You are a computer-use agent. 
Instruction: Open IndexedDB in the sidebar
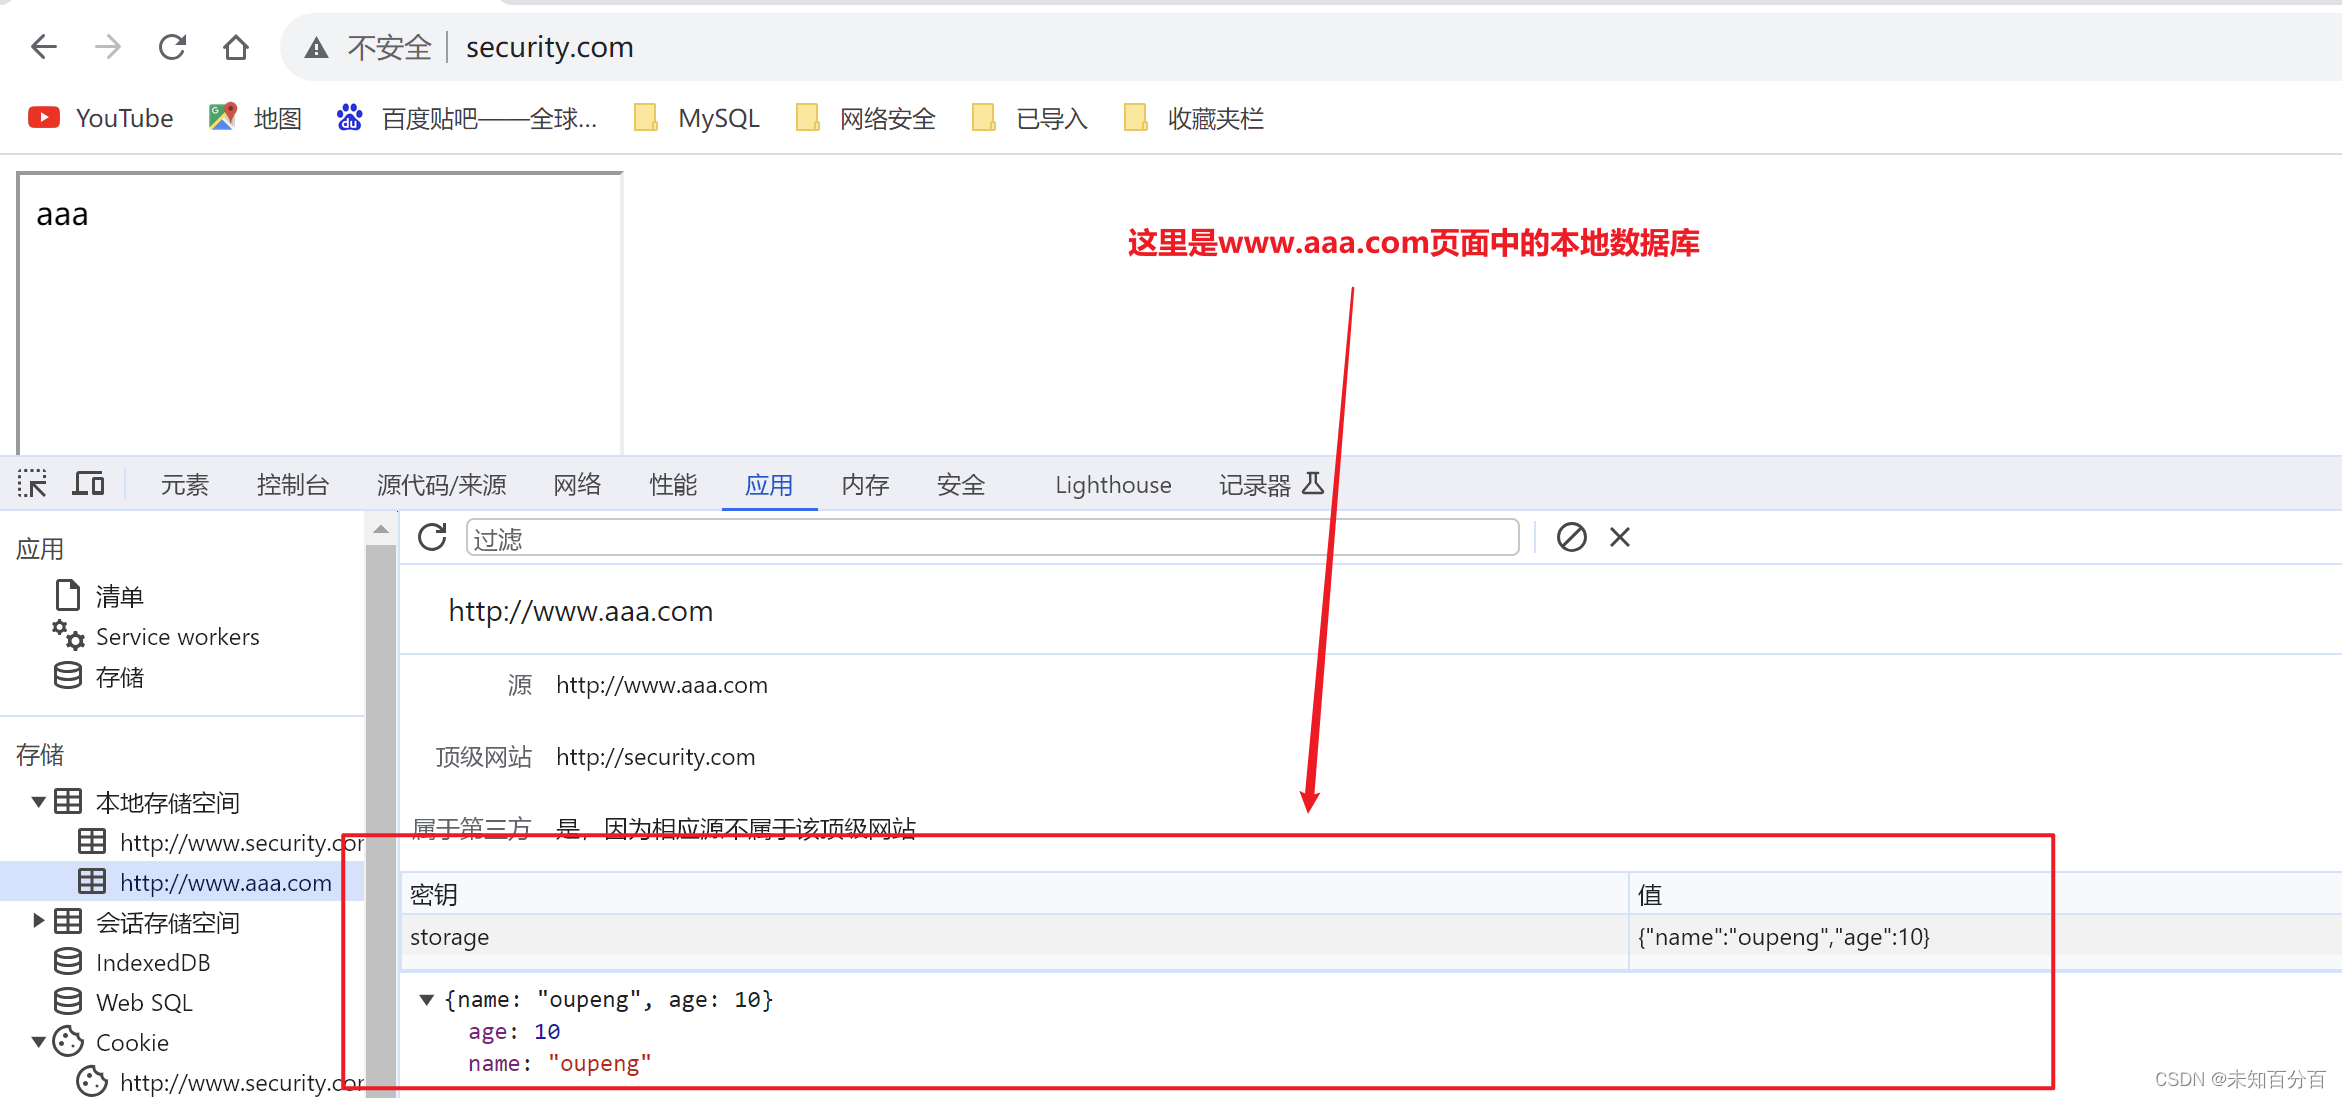coord(152,962)
